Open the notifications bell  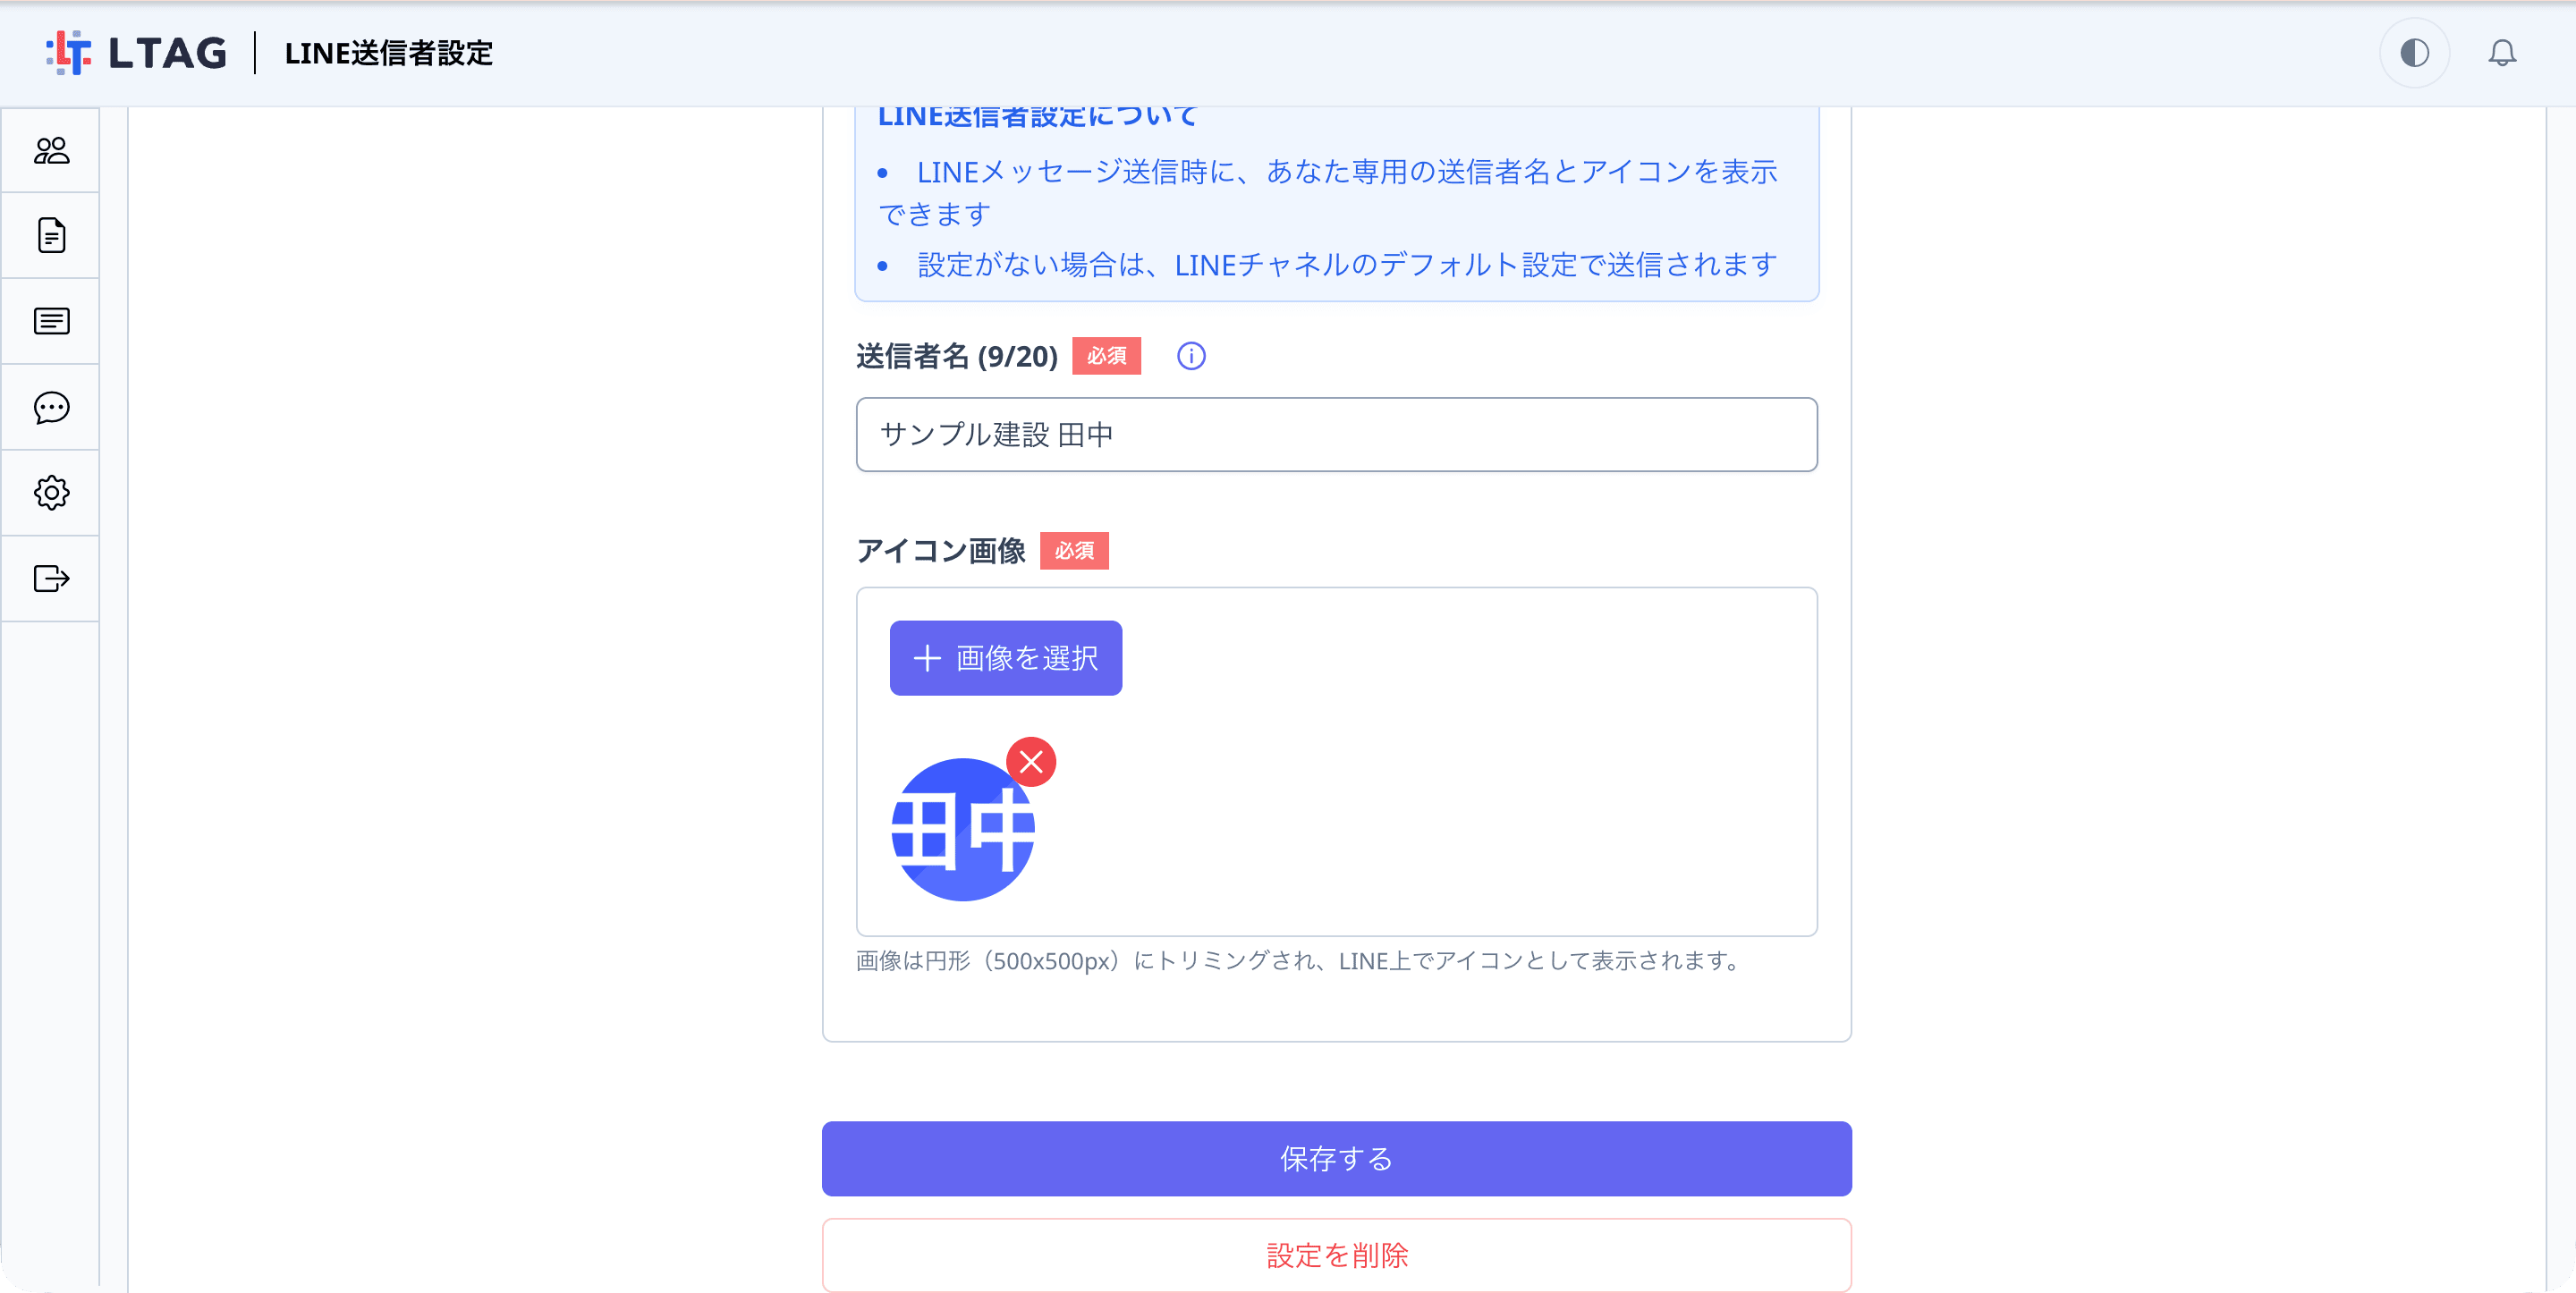click(x=2501, y=52)
